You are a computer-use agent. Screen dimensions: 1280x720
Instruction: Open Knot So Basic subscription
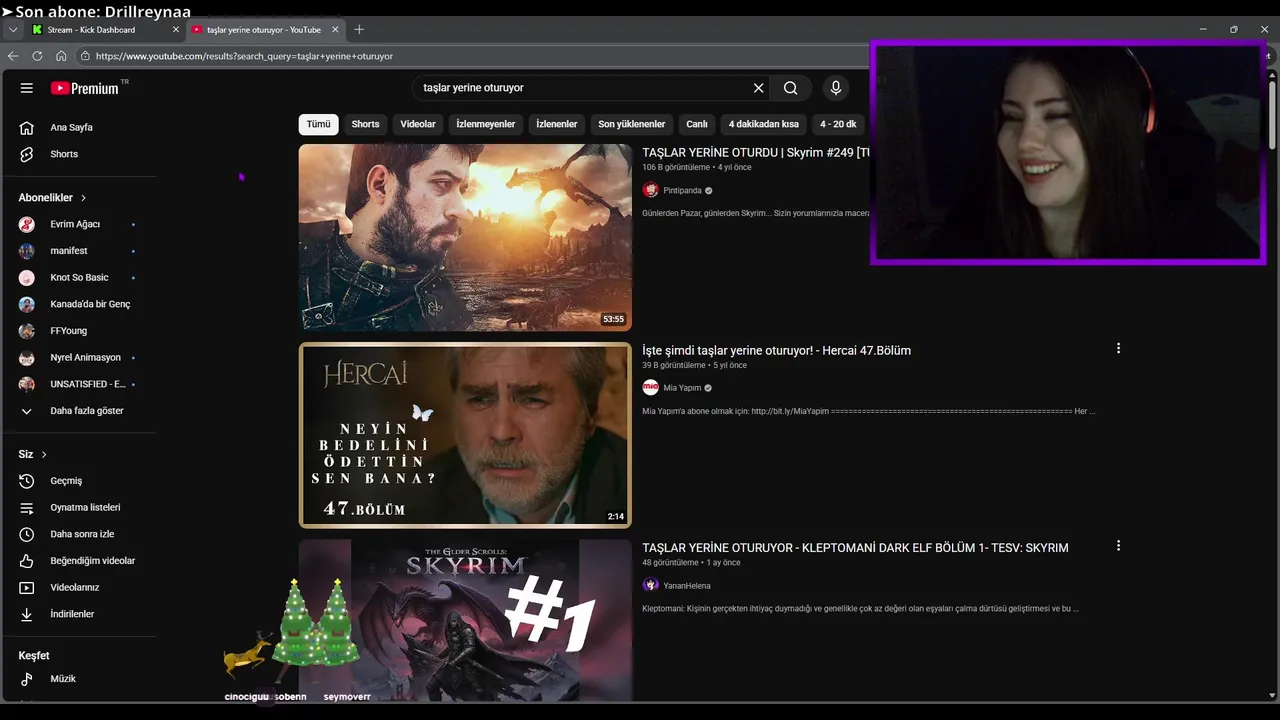tap(79, 277)
